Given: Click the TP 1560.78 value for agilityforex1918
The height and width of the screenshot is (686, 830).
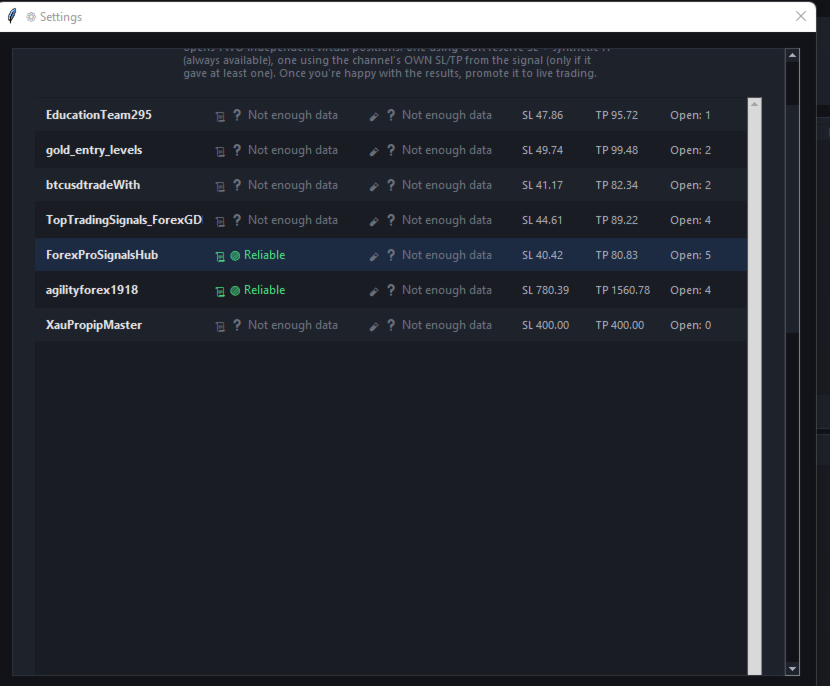Looking at the screenshot, I should [x=622, y=290].
